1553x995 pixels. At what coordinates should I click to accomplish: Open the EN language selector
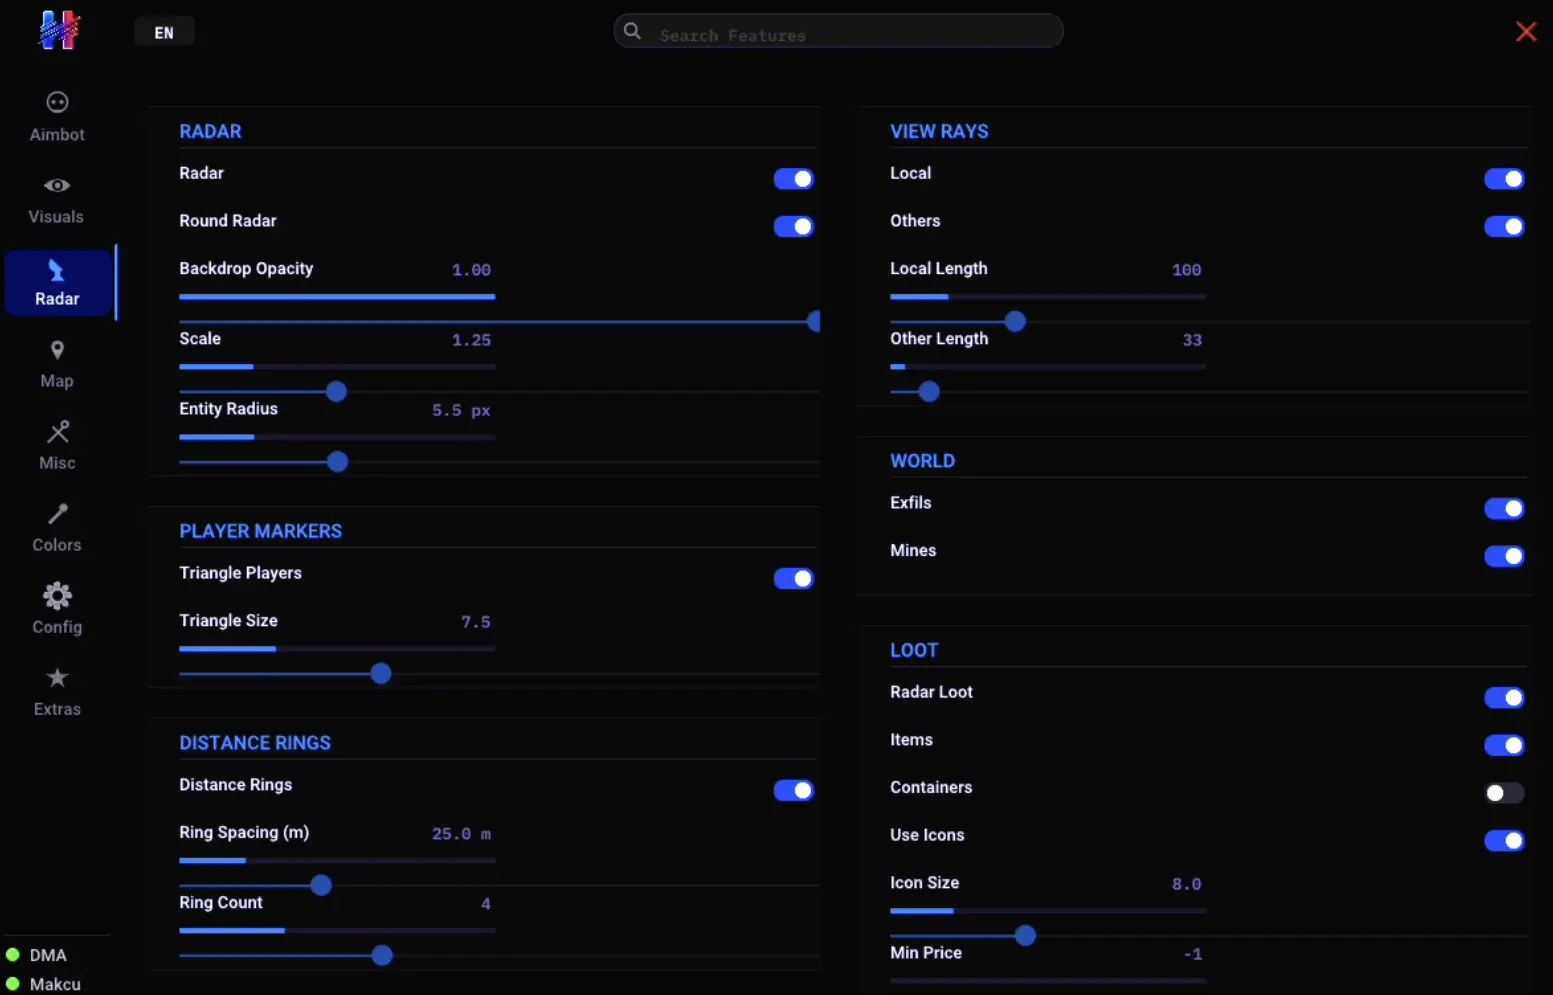coord(164,32)
